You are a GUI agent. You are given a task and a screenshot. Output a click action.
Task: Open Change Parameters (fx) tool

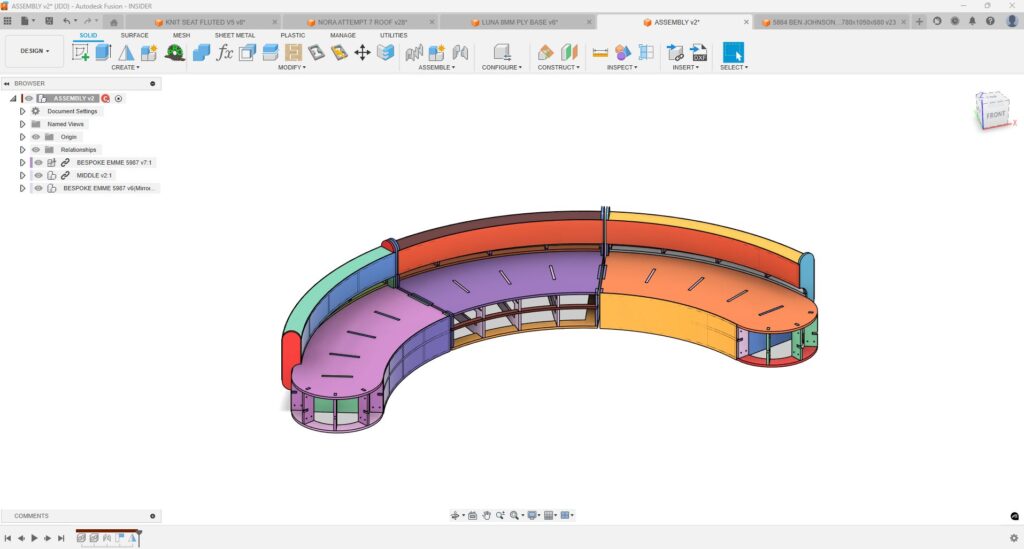(225, 52)
